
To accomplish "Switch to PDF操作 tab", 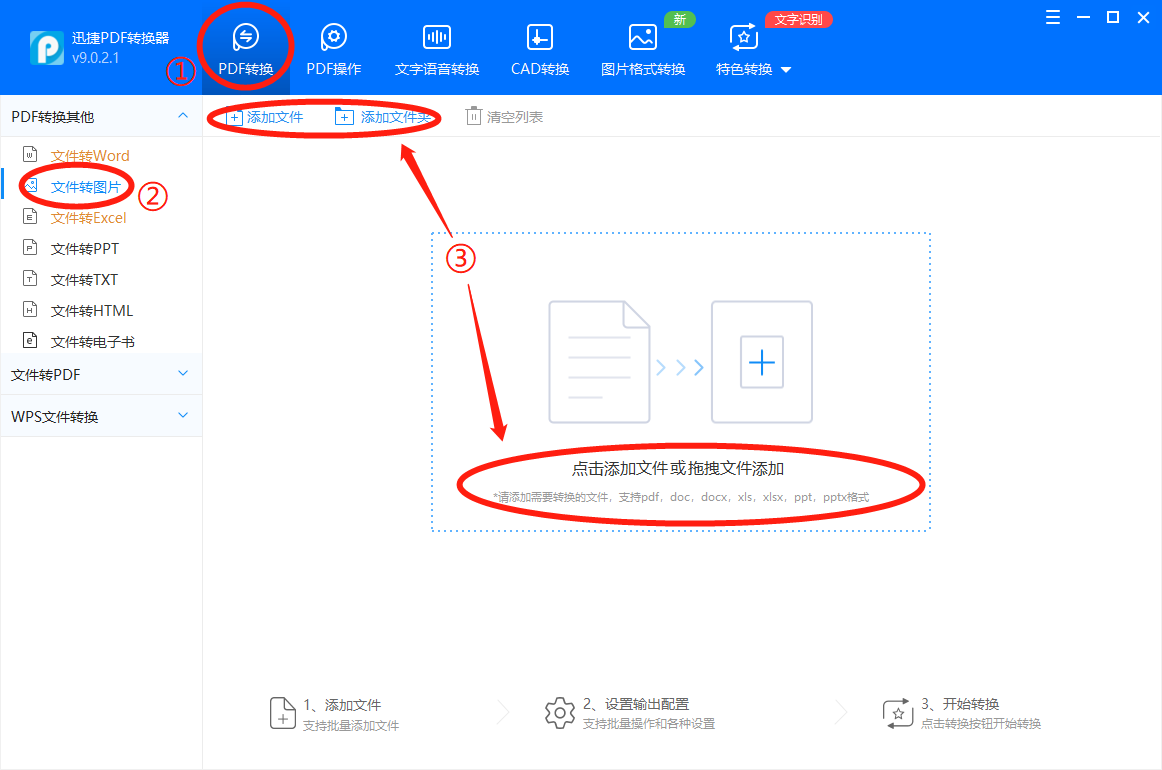I will [333, 49].
